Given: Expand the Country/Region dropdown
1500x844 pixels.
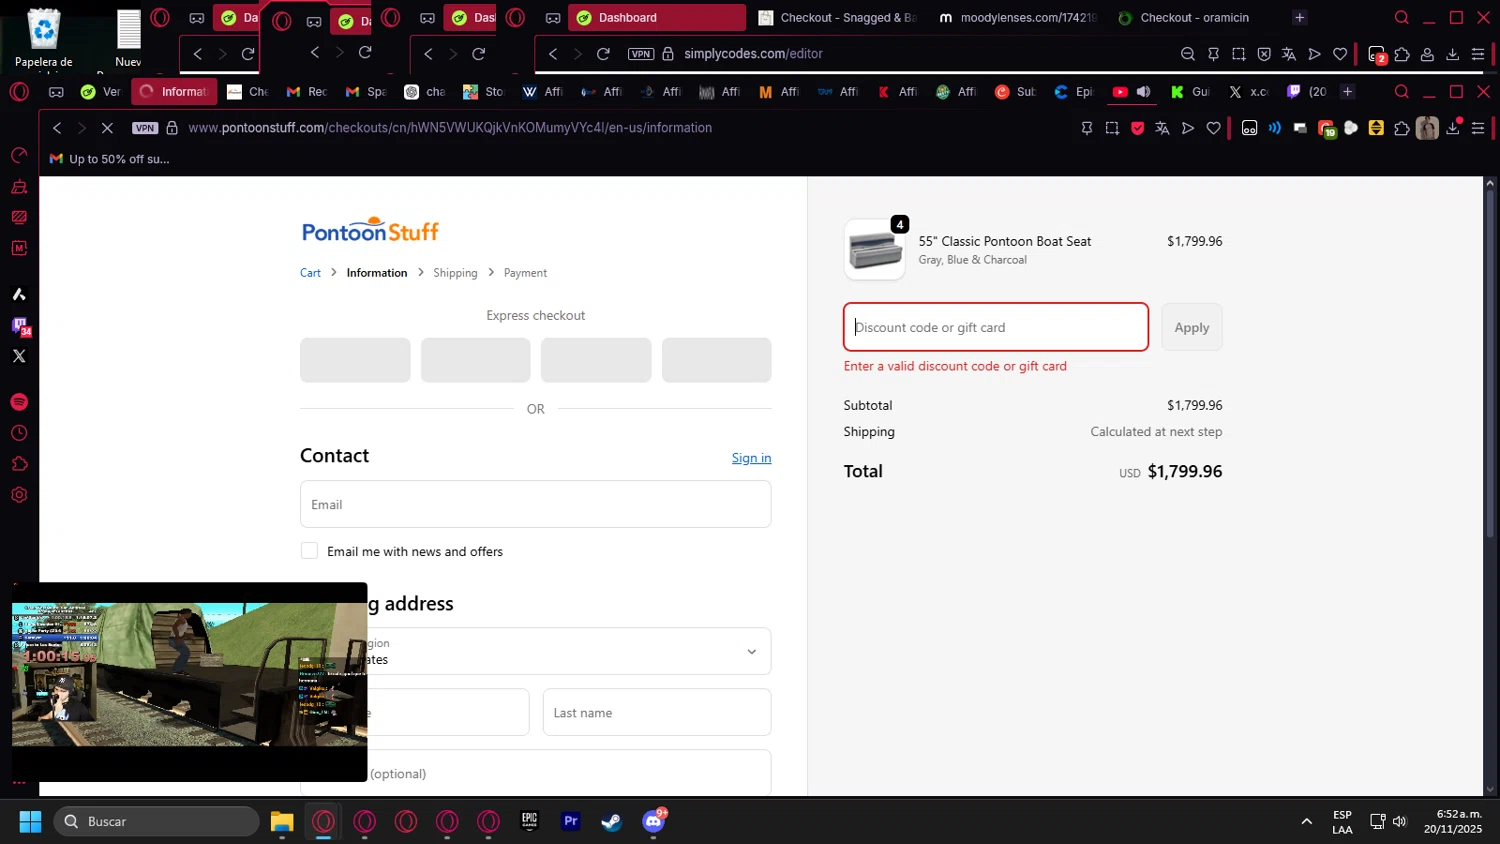Looking at the screenshot, I should pos(535,651).
